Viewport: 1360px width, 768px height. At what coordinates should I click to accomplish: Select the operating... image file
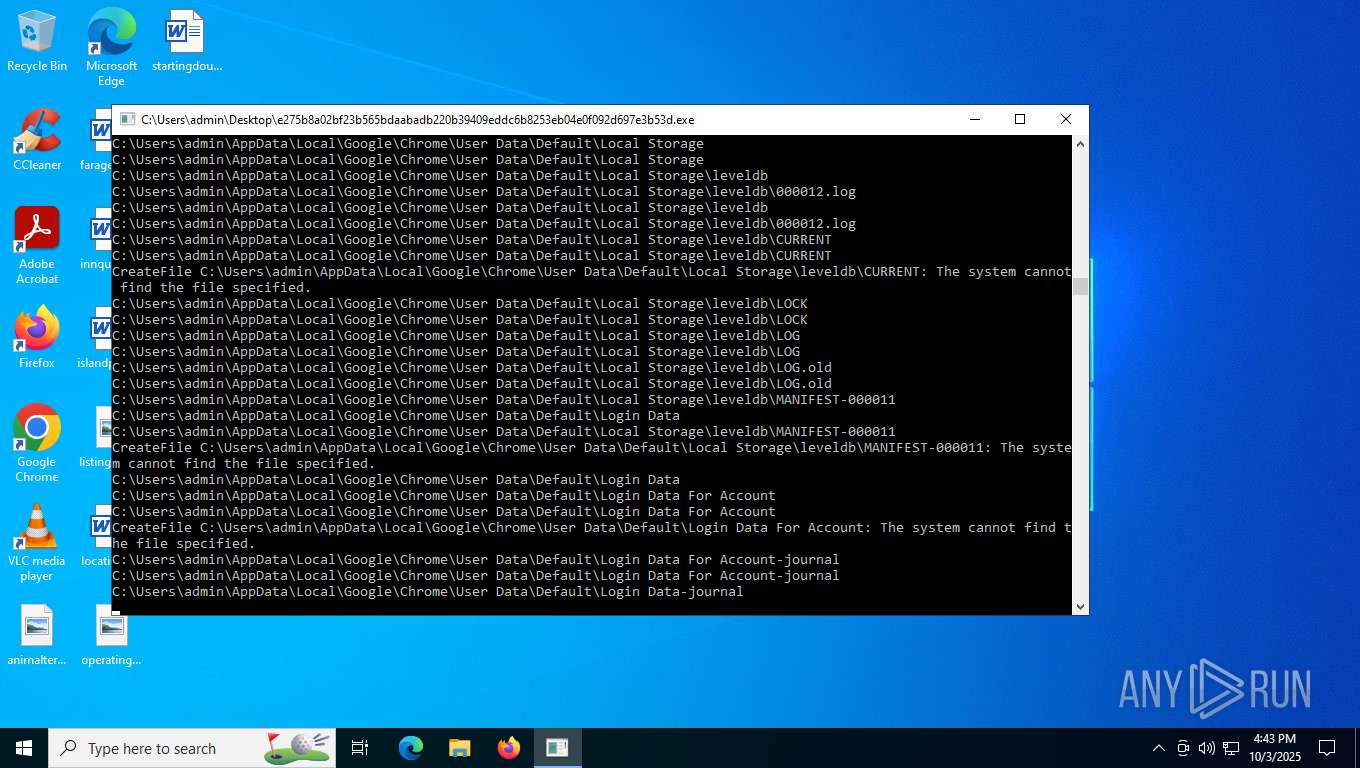coord(111,636)
